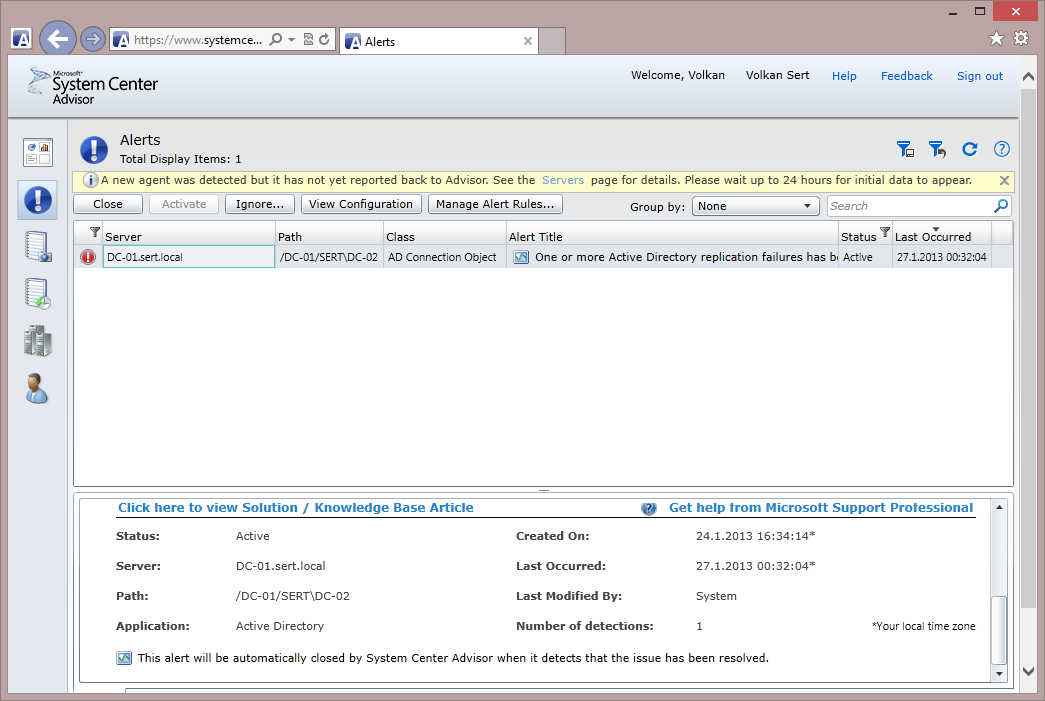Go back with the browser back arrow
Viewport: 1045px width, 701px height.
click(x=58, y=39)
